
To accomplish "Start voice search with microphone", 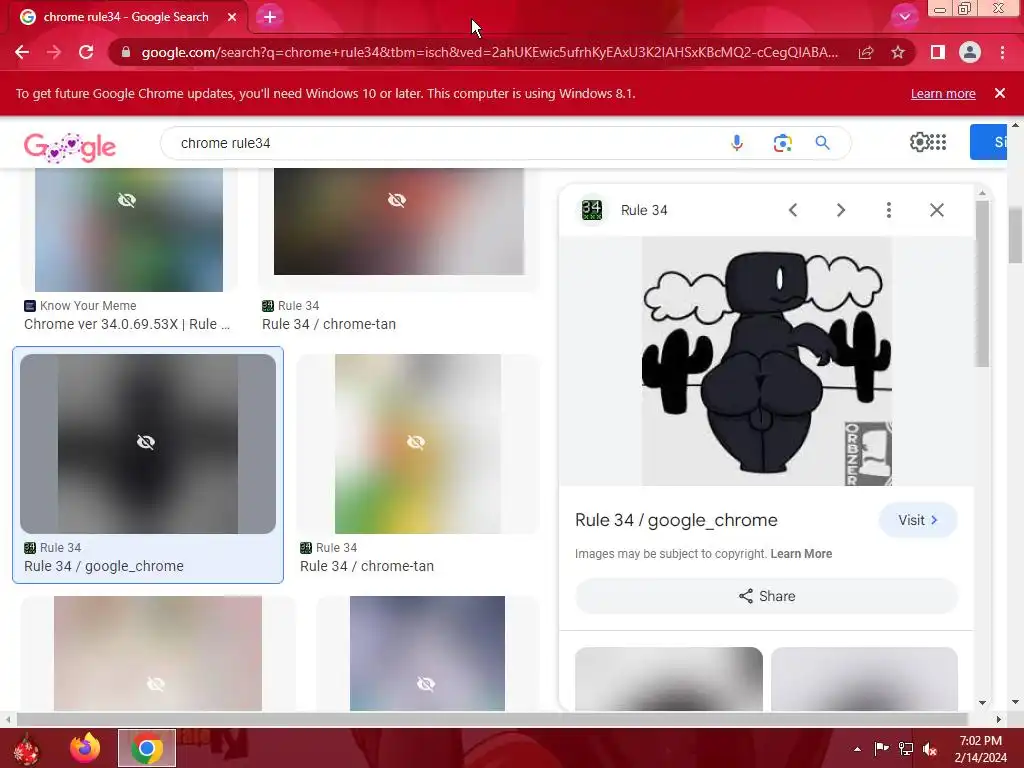I will click(737, 143).
